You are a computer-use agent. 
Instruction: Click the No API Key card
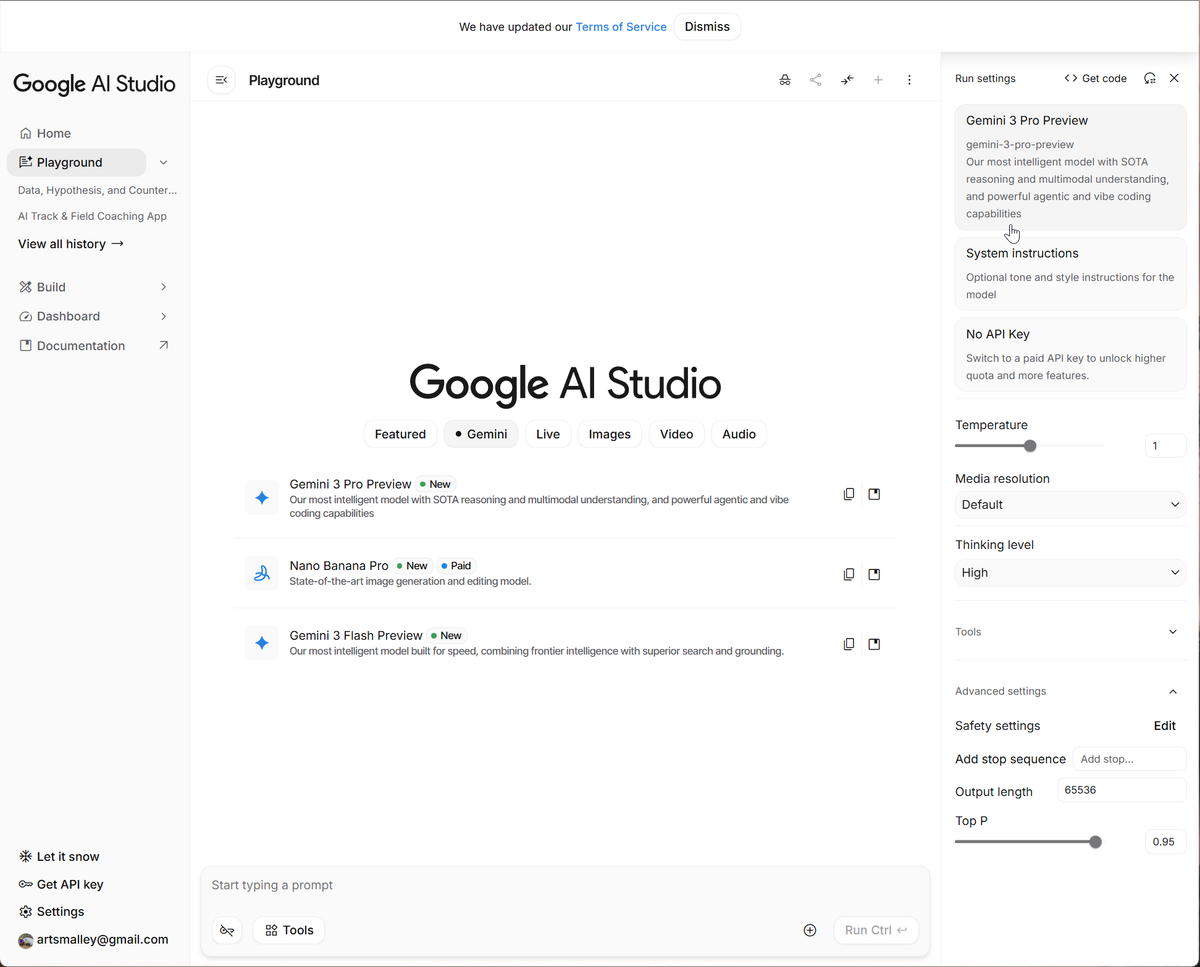tap(1070, 354)
